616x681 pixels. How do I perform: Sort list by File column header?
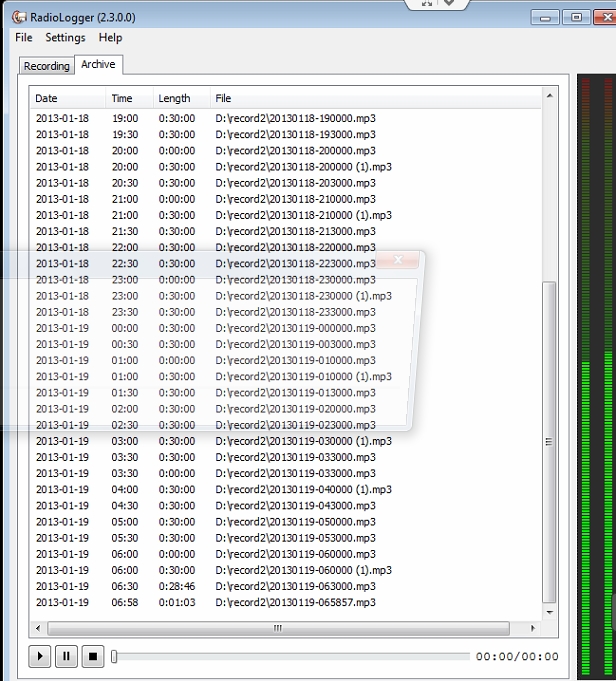(375, 98)
